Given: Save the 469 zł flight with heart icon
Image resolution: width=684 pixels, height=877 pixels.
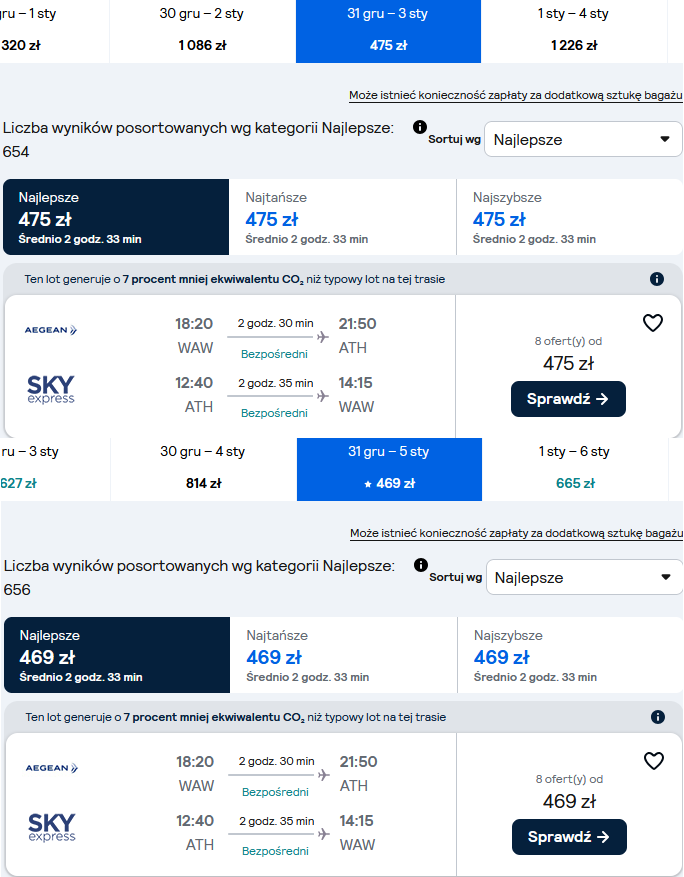Looking at the screenshot, I should point(654,761).
